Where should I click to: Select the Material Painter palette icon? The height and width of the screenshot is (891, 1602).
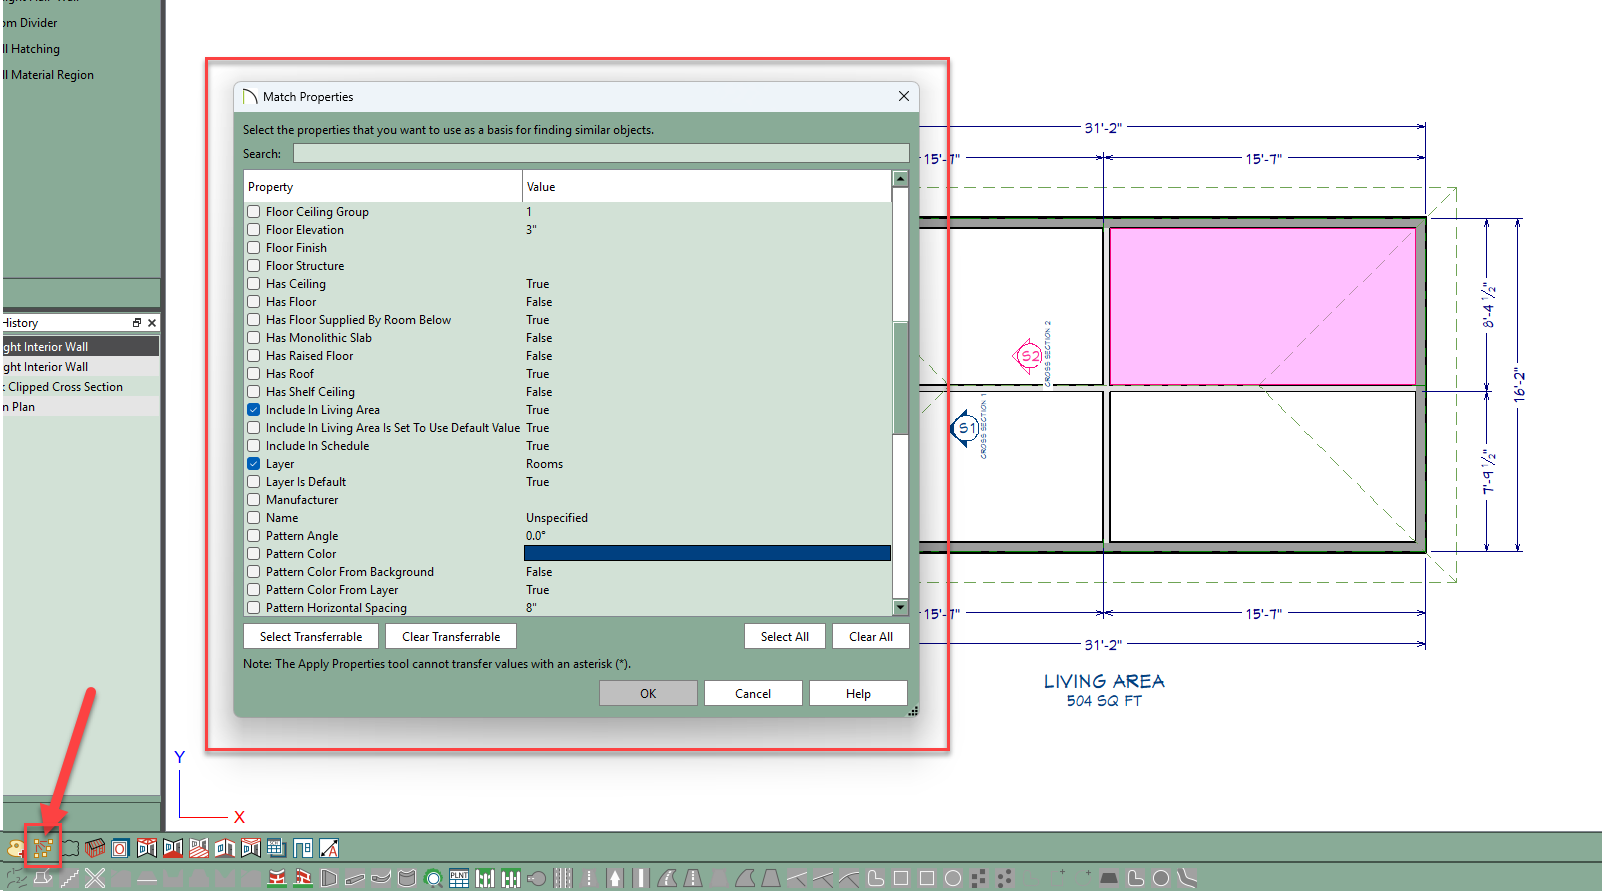[16, 848]
